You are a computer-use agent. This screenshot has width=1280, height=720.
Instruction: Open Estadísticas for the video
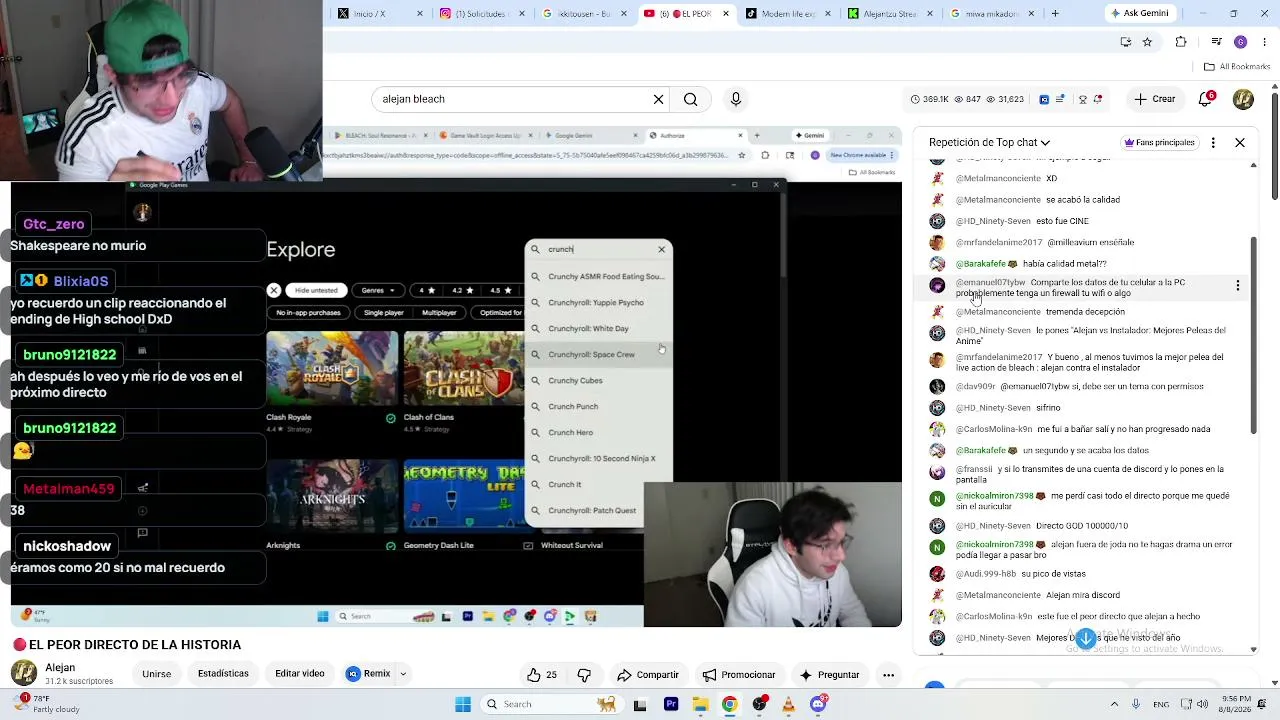[x=223, y=674]
